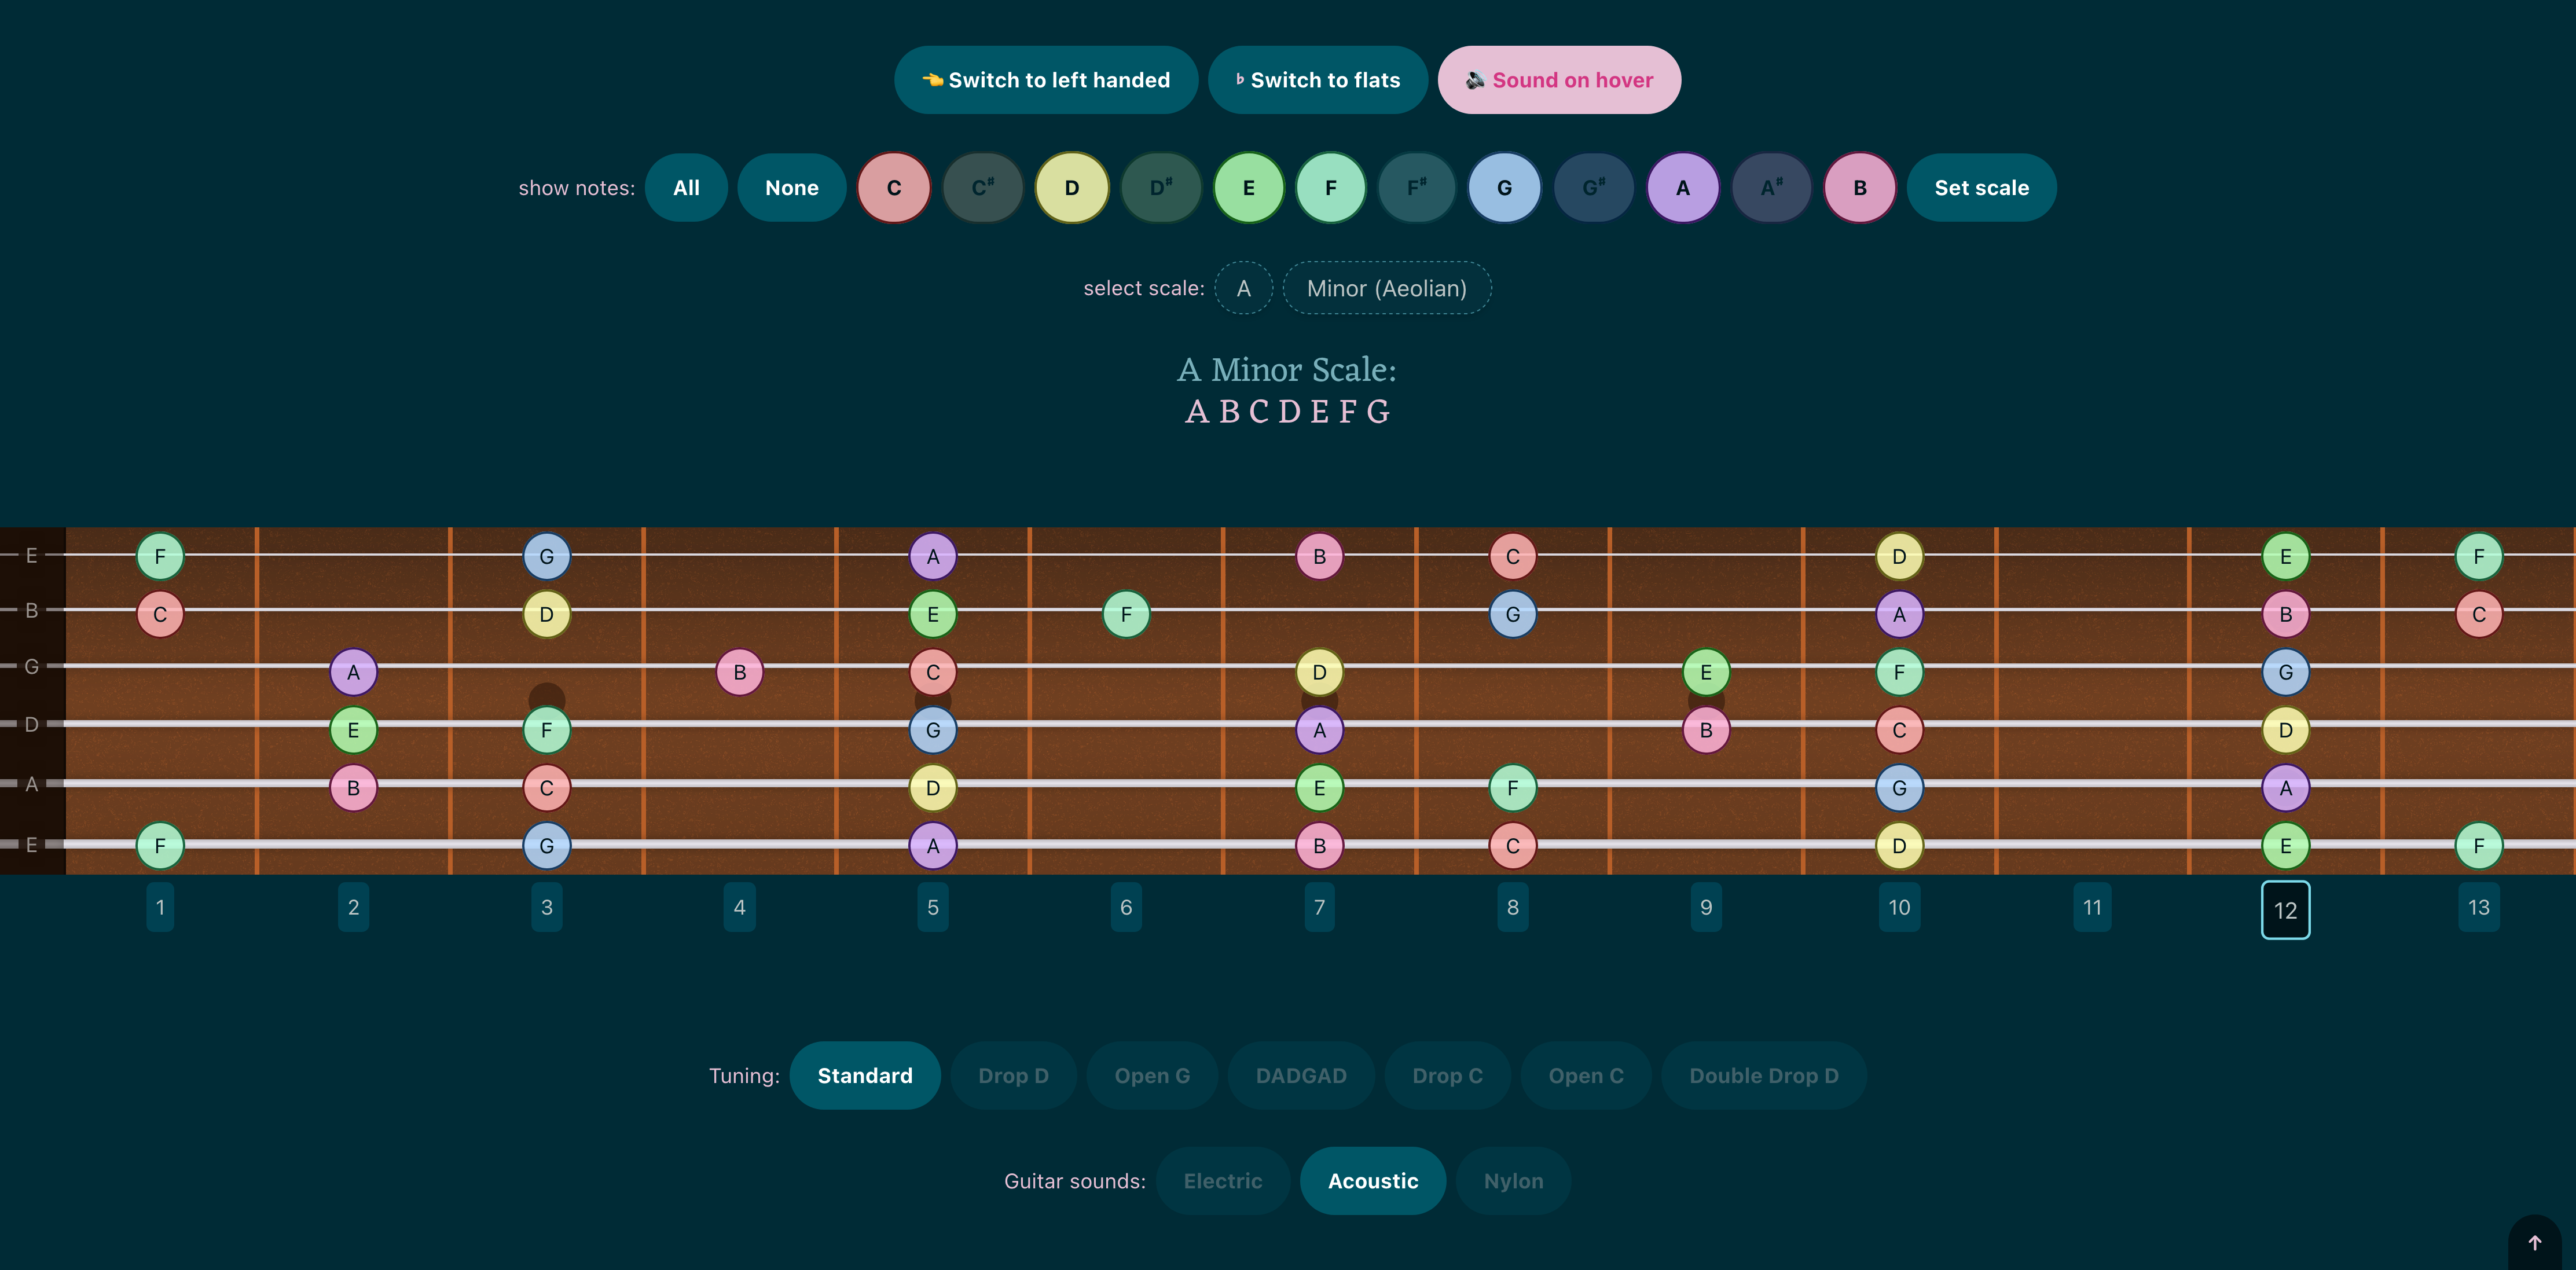Viewport: 2576px width, 1270px height.
Task: Open the Minor (Aeolian) scale type dropdown
Action: (x=1387, y=288)
